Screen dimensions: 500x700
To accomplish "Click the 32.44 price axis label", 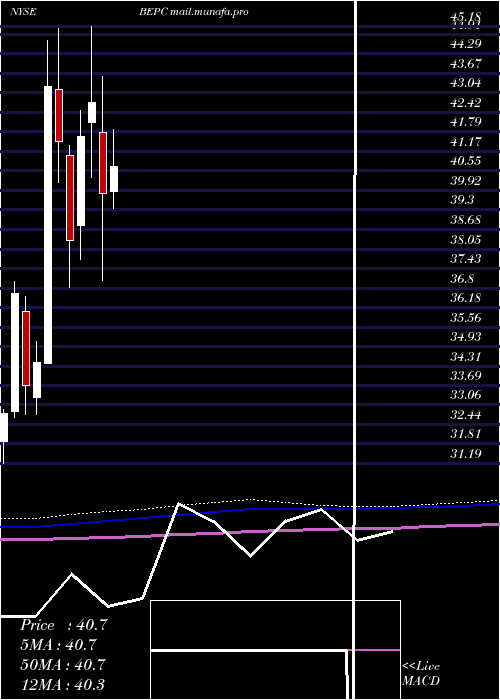I will click(x=466, y=415).
